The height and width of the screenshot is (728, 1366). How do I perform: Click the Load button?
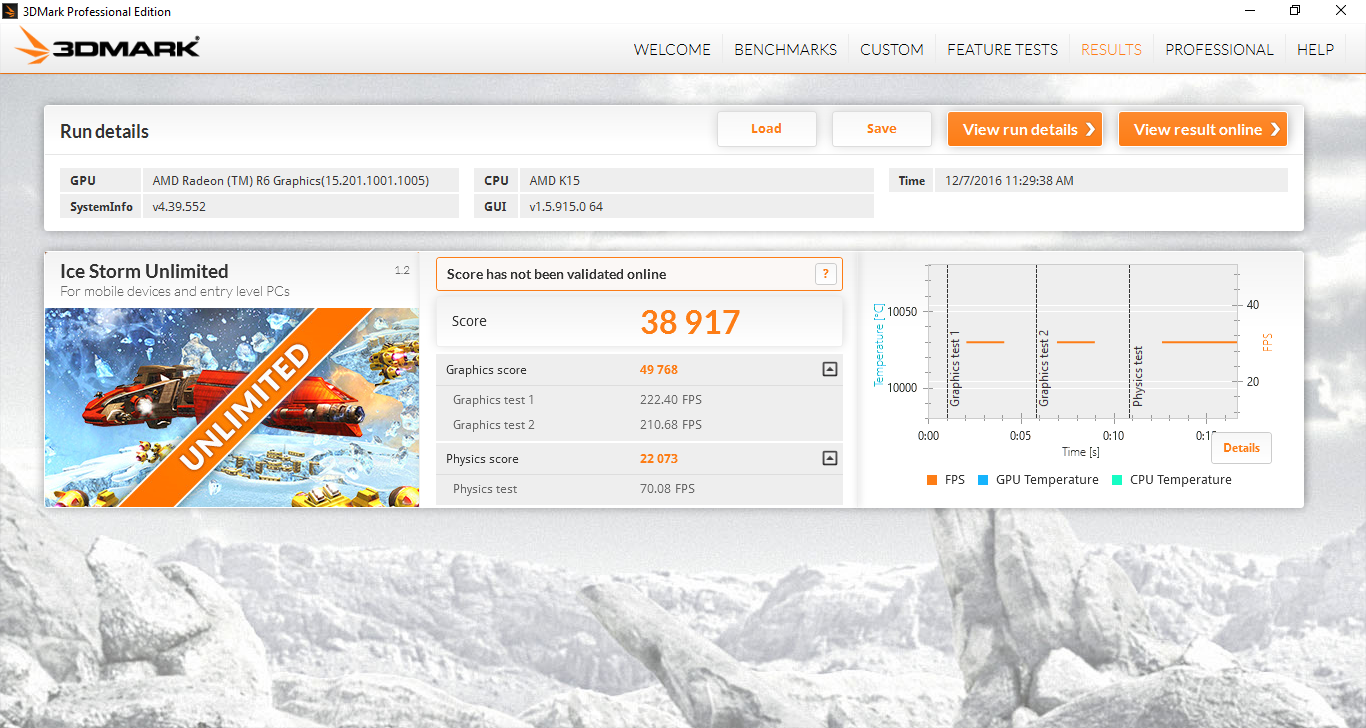coord(767,129)
